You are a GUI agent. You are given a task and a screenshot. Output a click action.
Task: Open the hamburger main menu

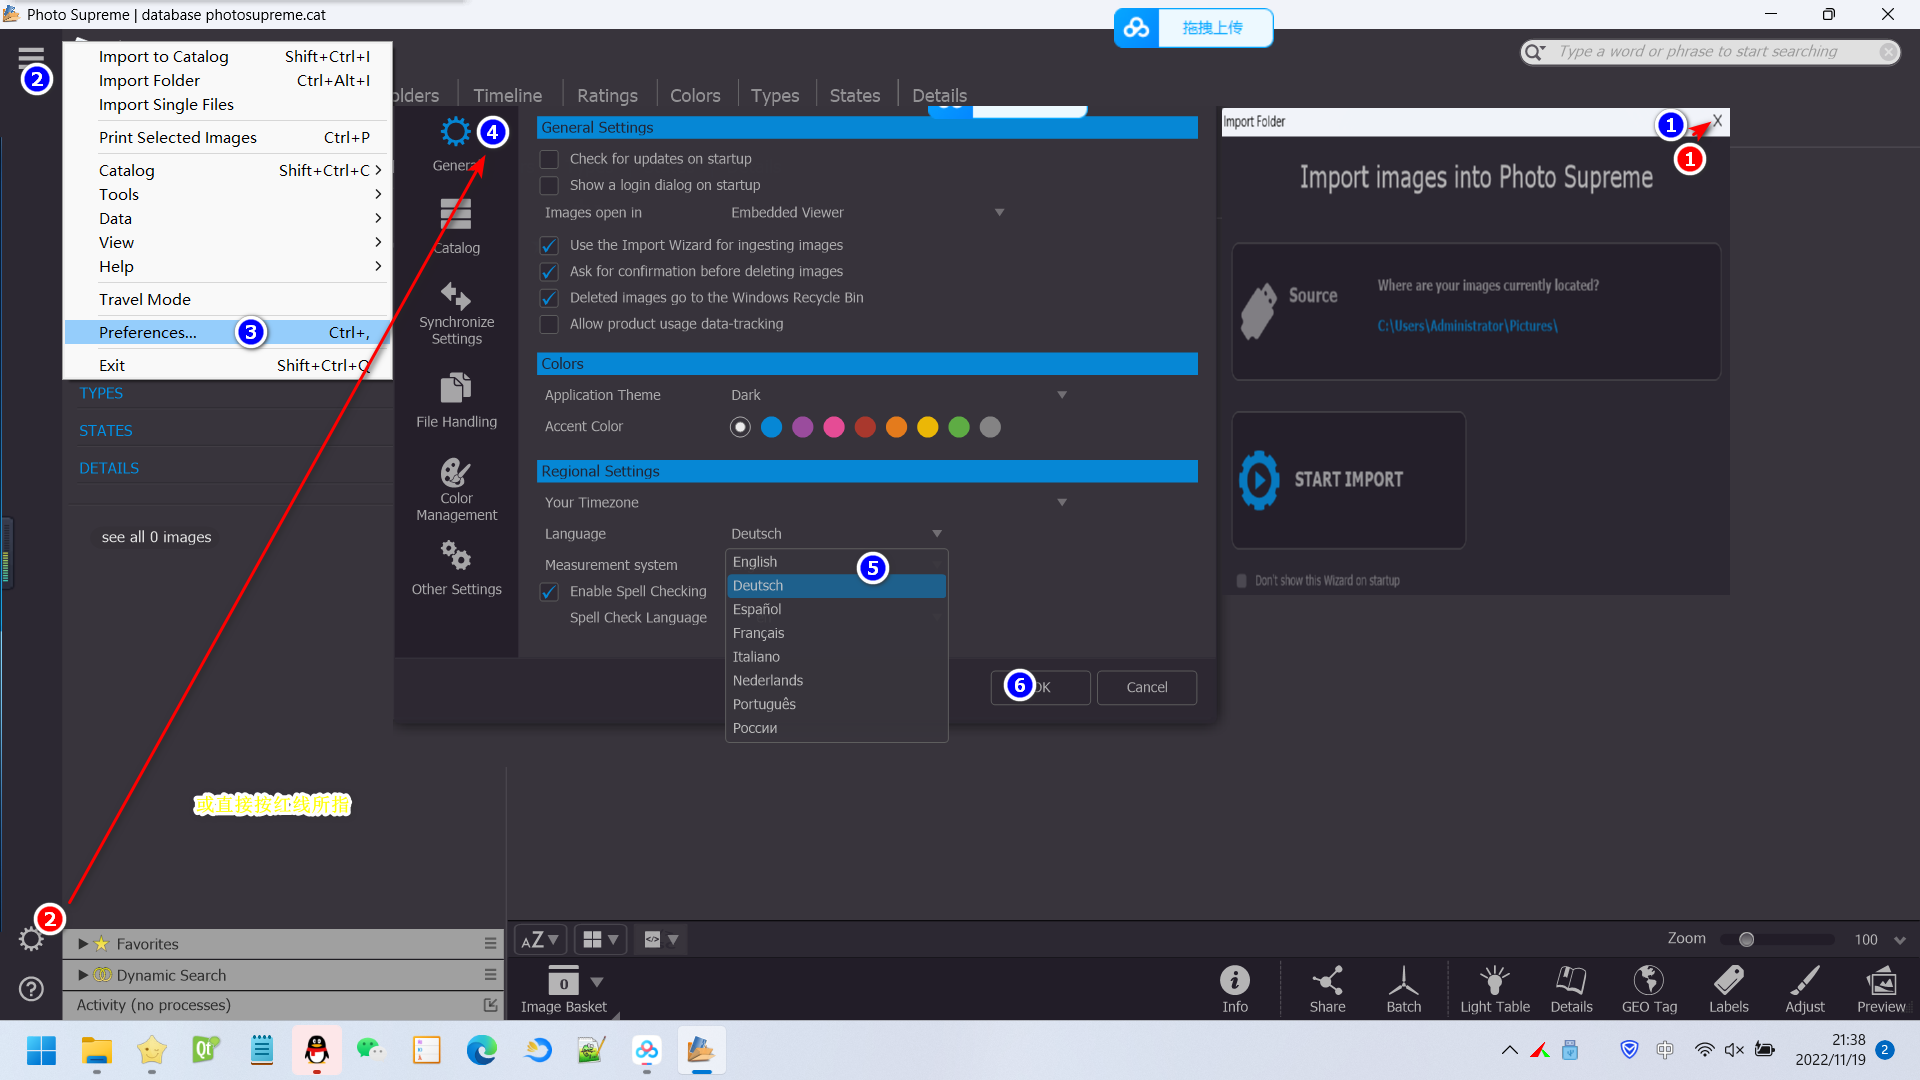click(31, 56)
